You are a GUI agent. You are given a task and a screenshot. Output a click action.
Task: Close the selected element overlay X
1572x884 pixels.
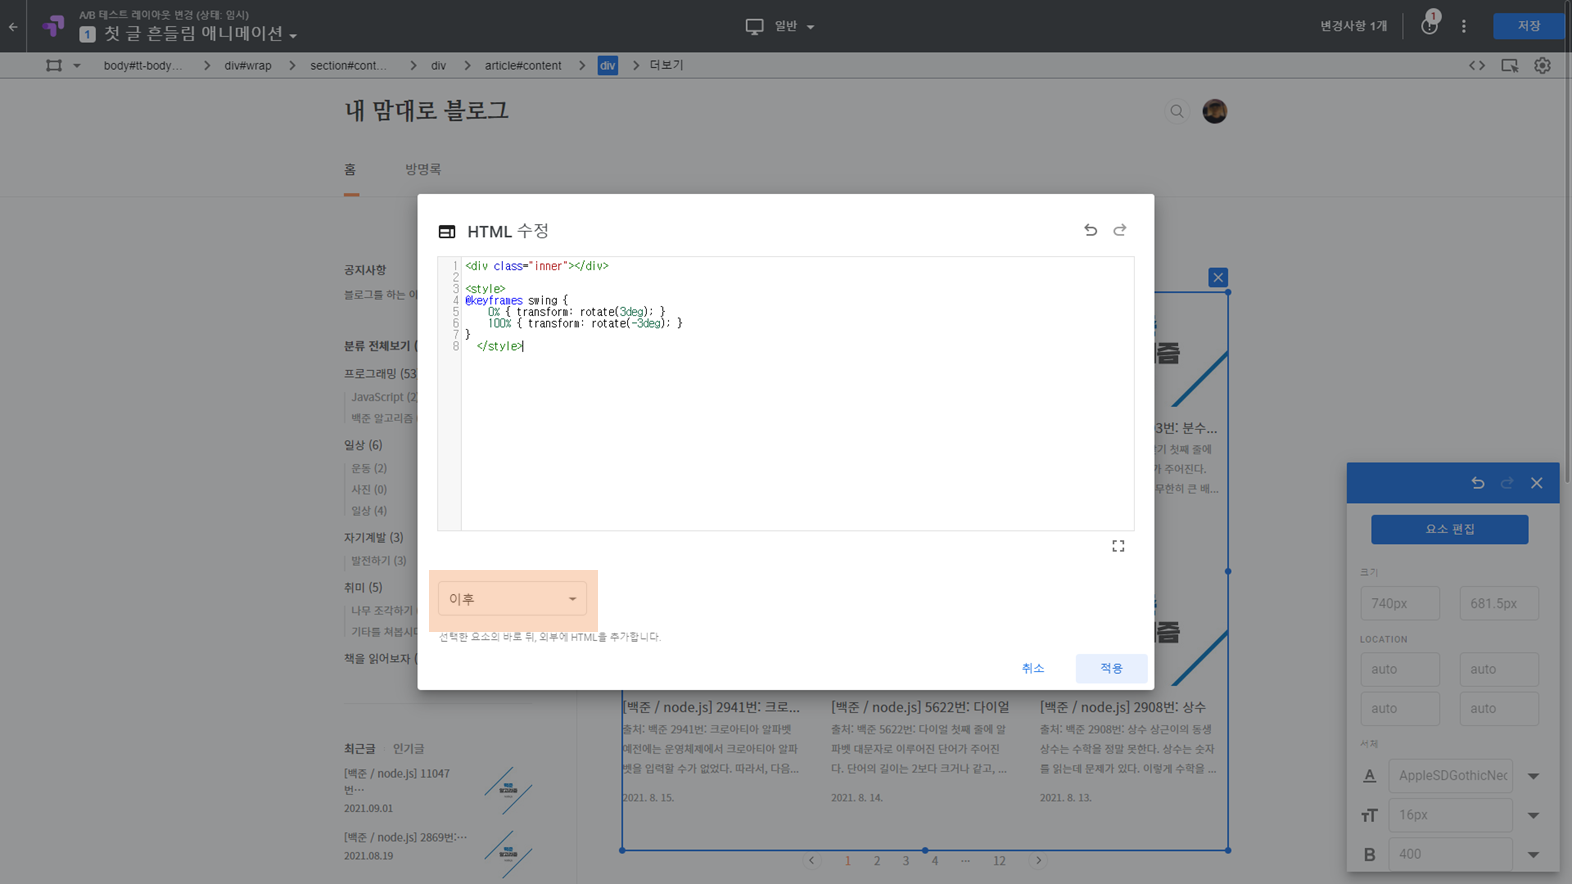tap(1218, 278)
